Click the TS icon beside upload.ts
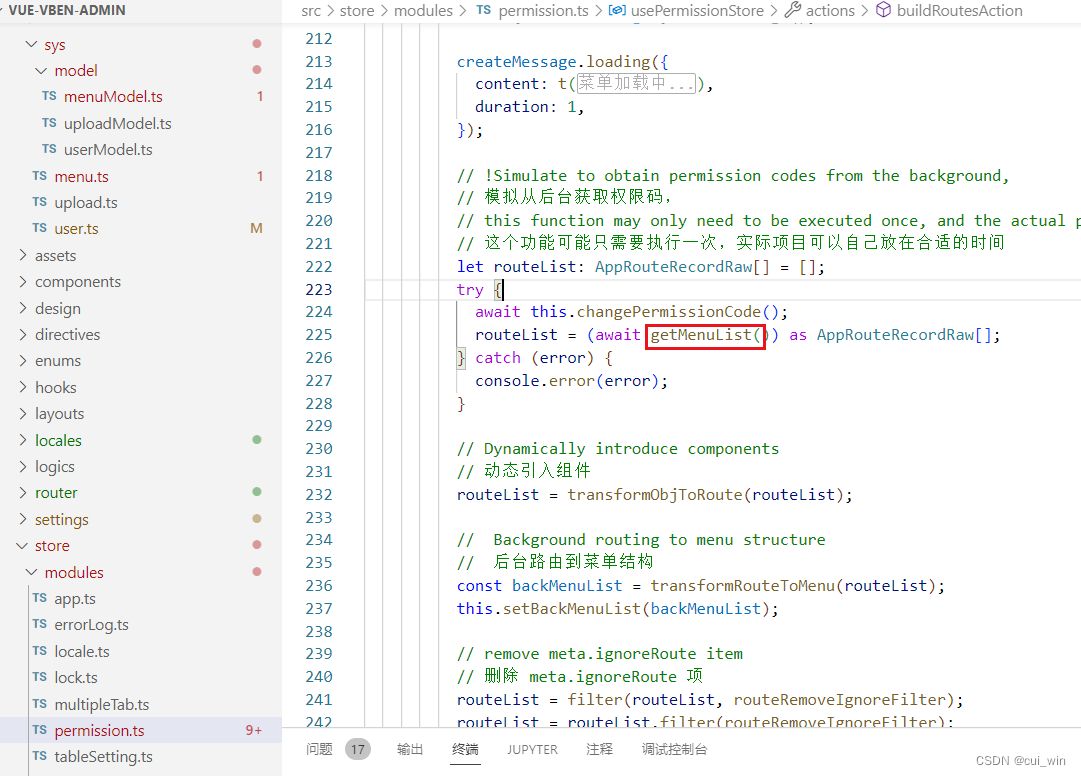The width and height of the screenshot is (1081, 776). (x=39, y=203)
